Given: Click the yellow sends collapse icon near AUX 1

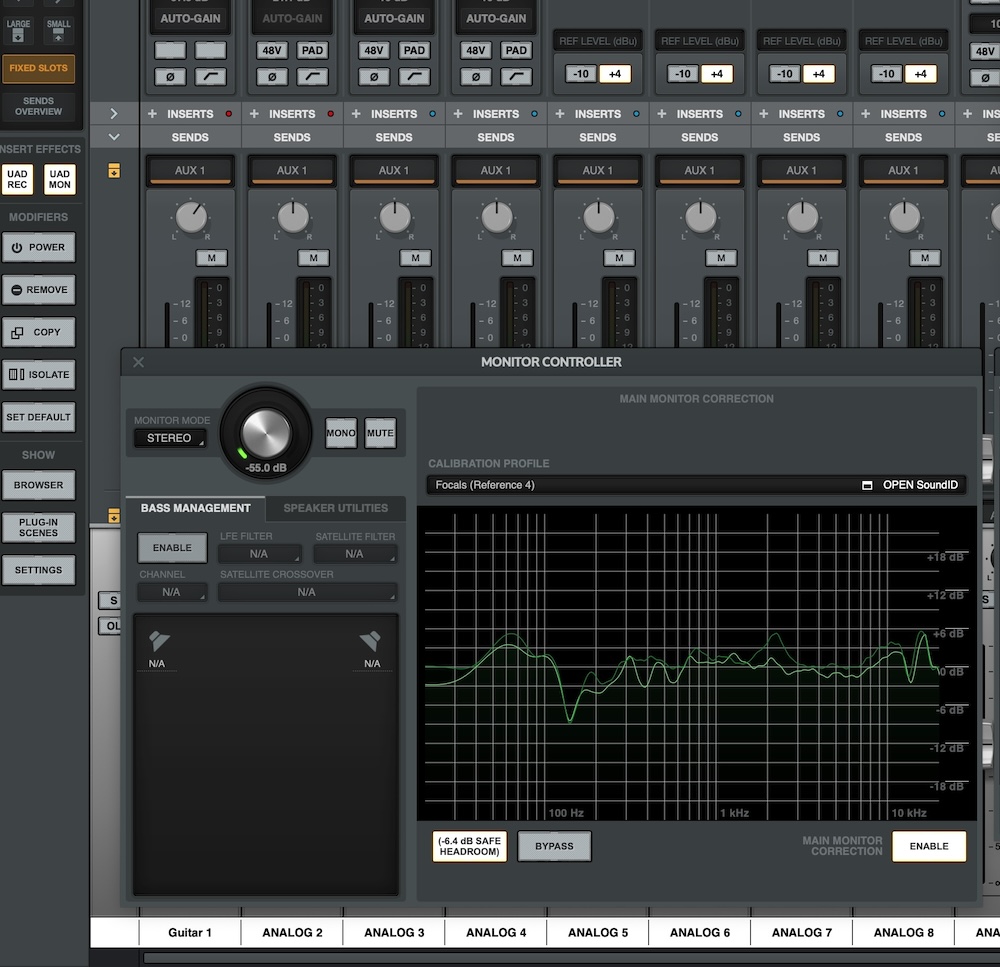Looking at the screenshot, I should [x=114, y=171].
